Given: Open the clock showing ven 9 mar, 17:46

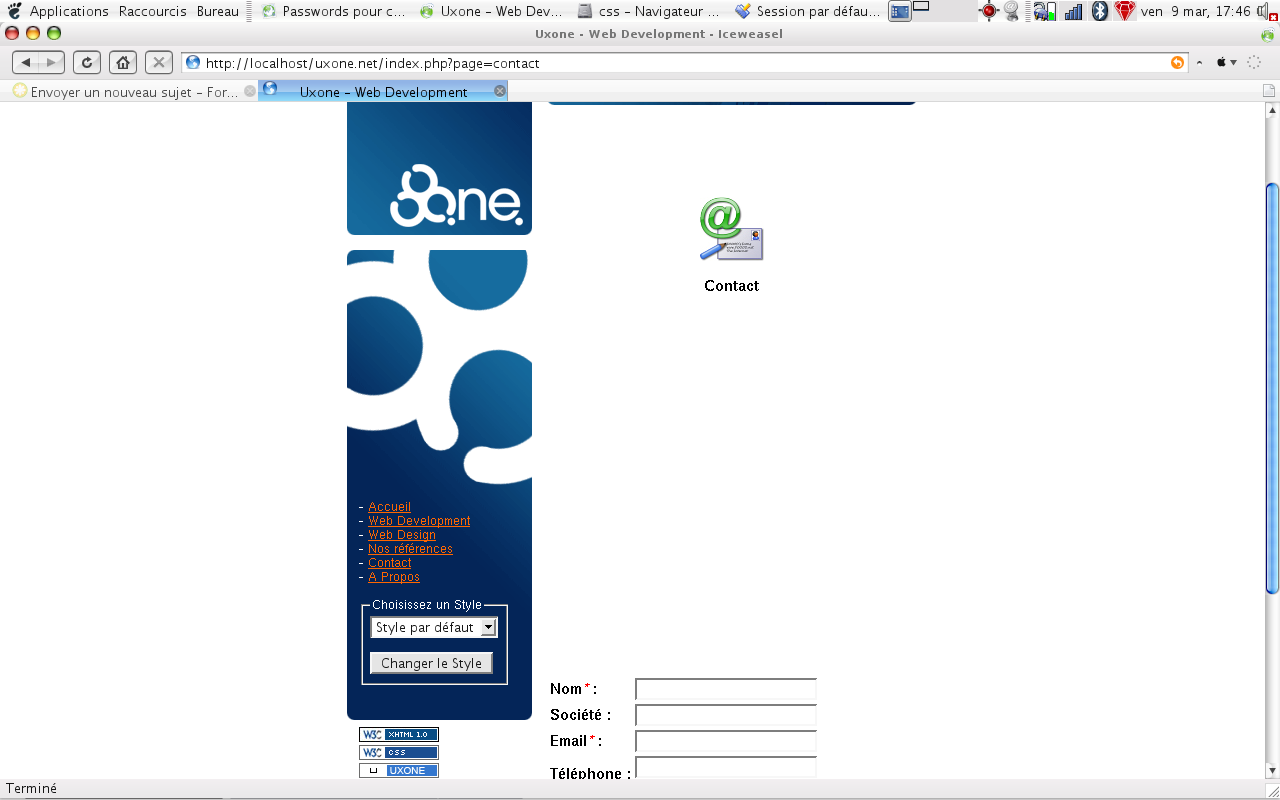Looking at the screenshot, I should pos(1196,11).
